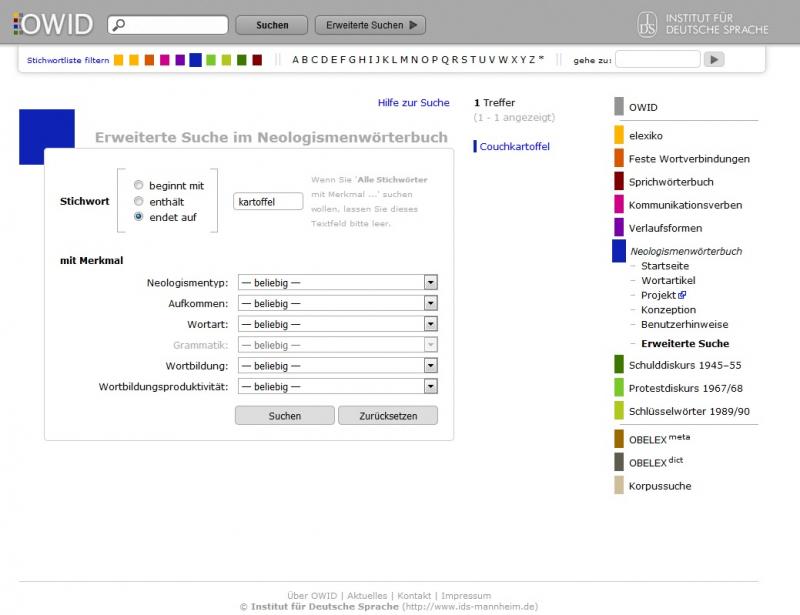Filter keyword list by the magenta square
Viewport: 800px width, 615px height.
tap(164, 60)
